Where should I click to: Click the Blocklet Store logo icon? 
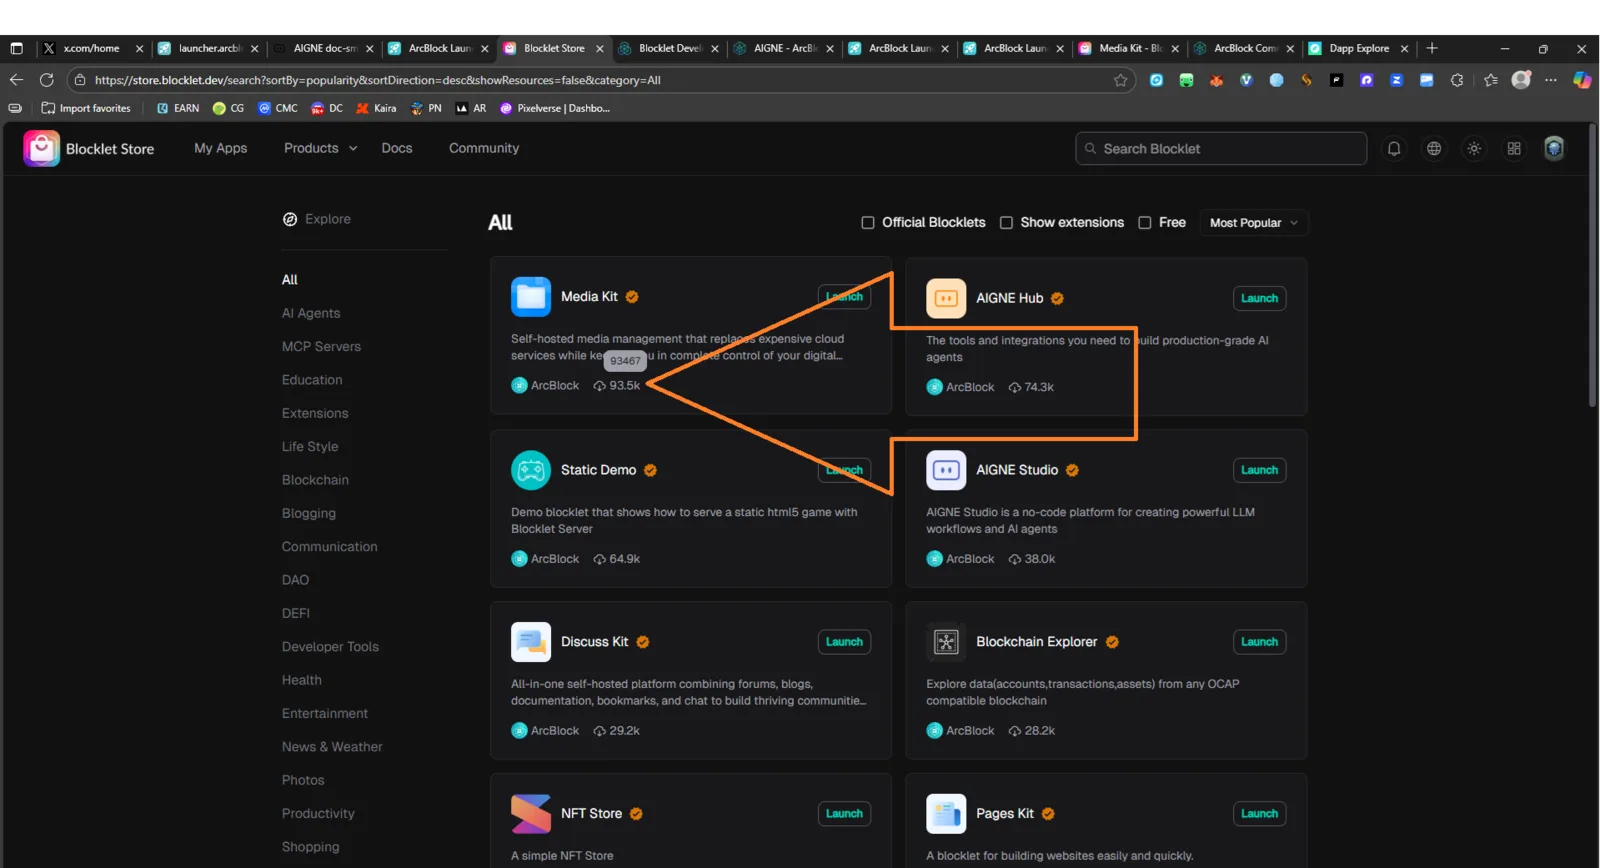[x=41, y=149]
